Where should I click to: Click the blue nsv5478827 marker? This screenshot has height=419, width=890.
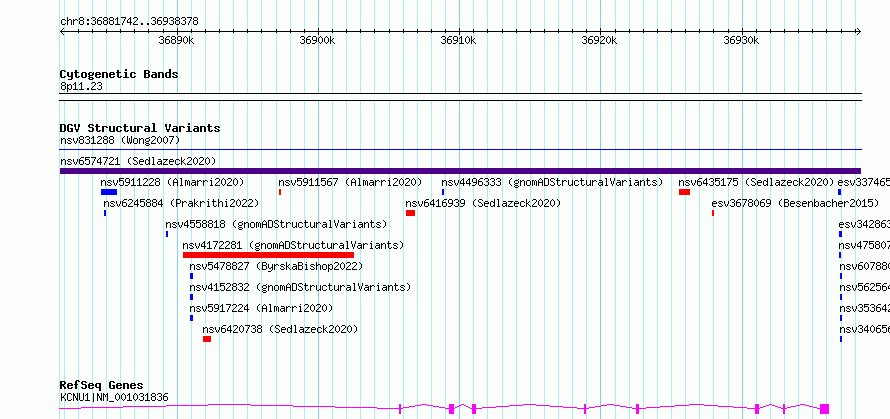(x=191, y=276)
